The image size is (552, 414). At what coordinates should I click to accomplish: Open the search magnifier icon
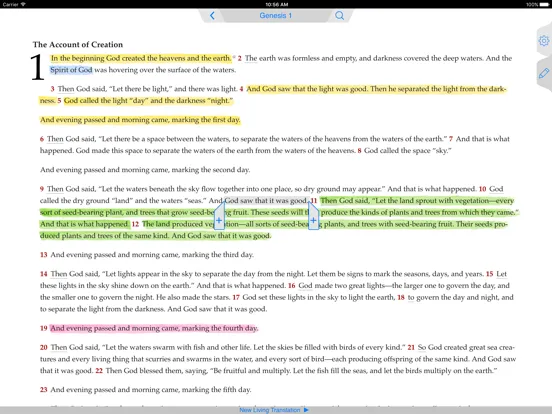(x=339, y=15)
